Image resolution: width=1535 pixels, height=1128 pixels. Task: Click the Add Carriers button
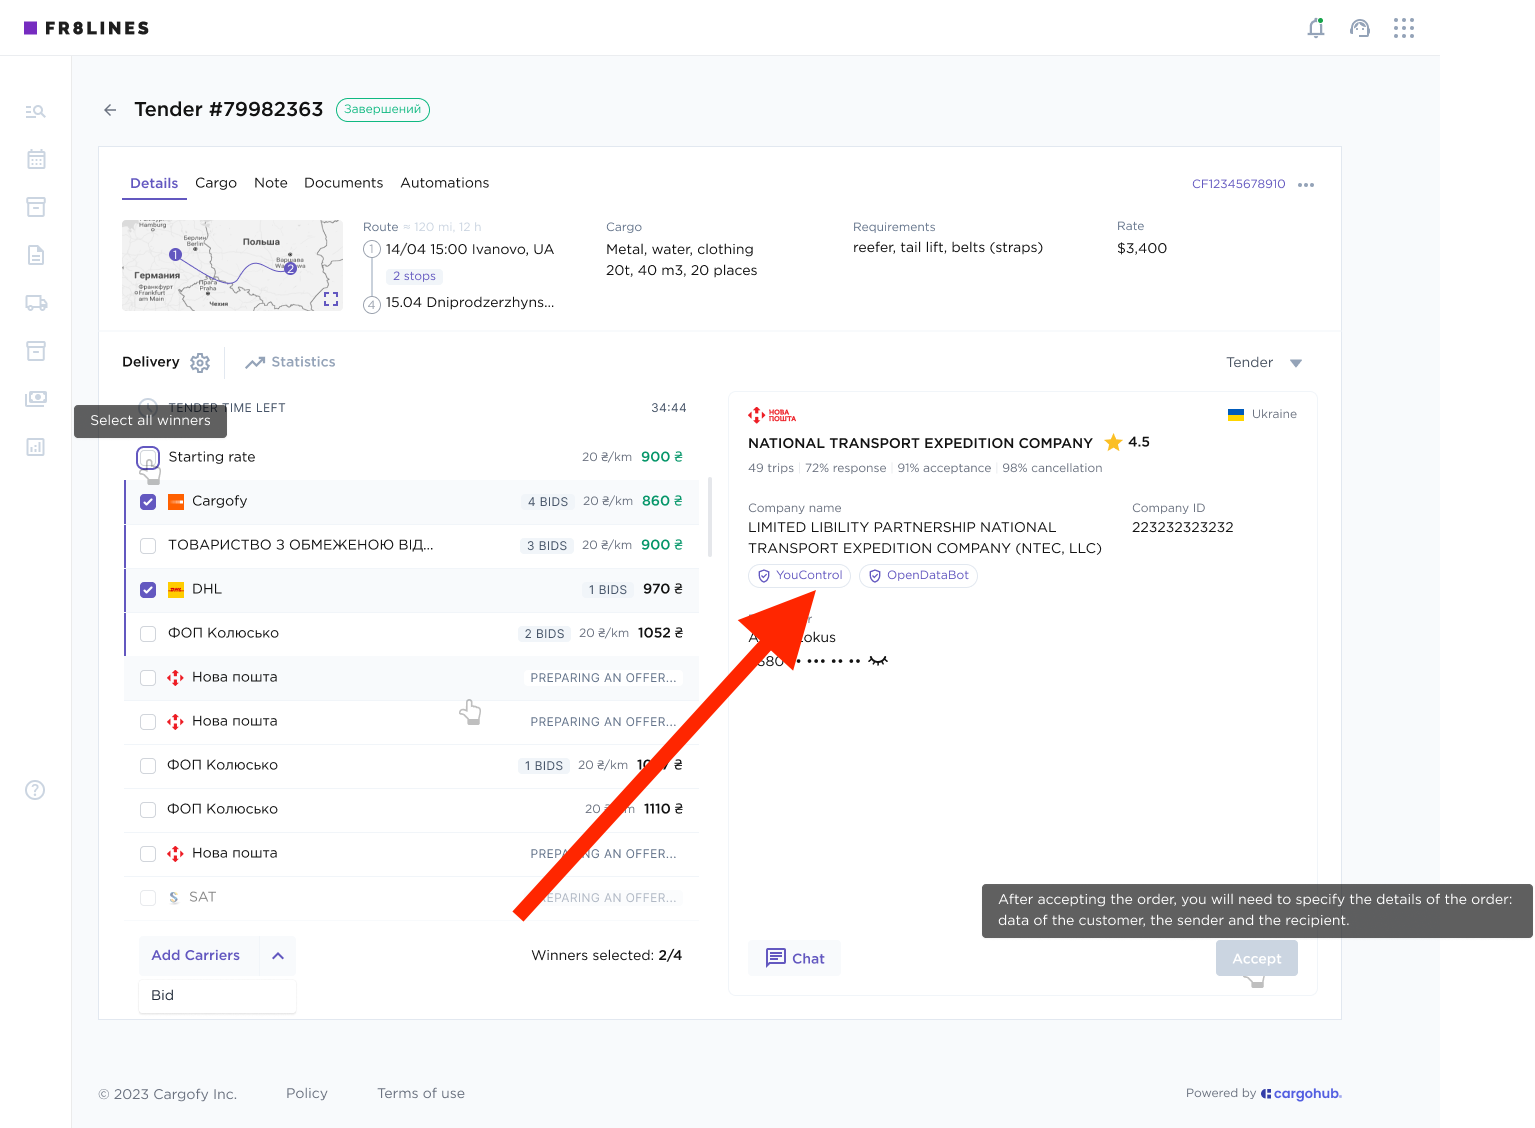click(196, 956)
